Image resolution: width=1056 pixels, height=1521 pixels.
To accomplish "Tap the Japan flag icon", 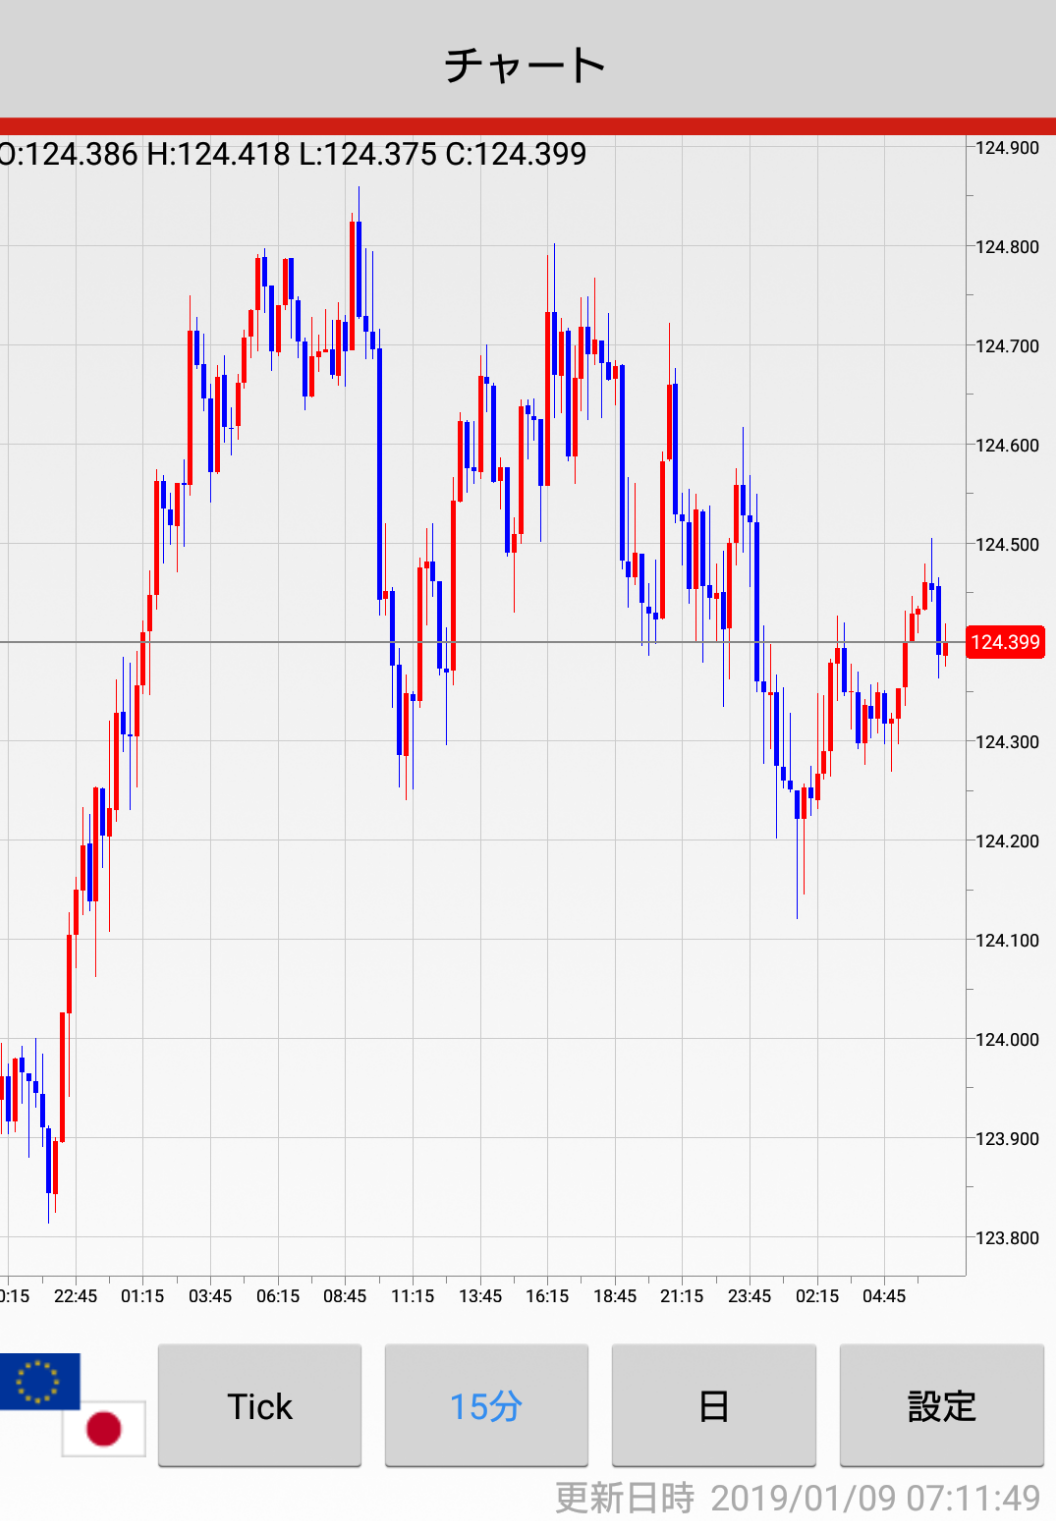I will tap(104, 1428).
